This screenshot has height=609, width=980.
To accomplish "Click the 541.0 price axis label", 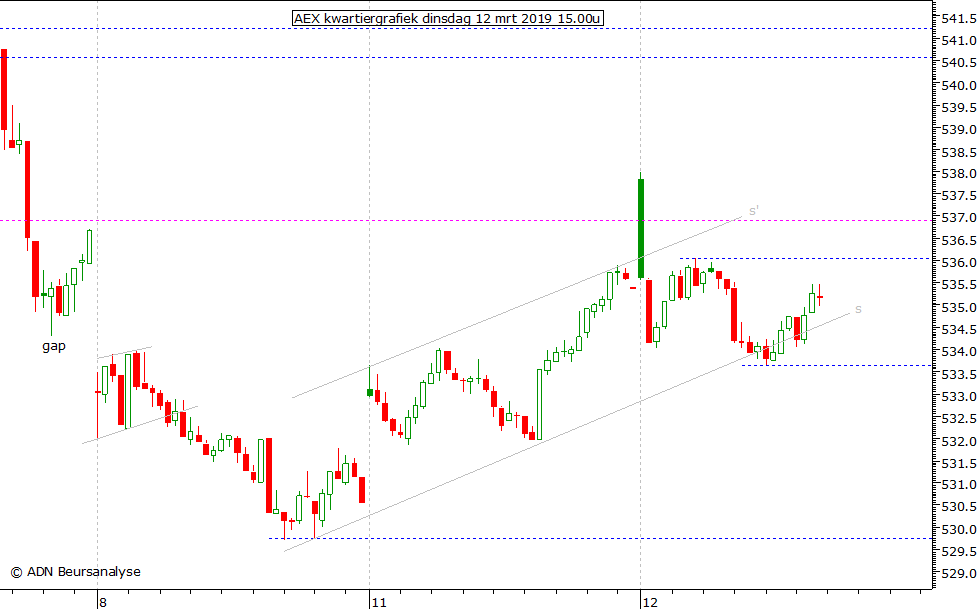I will coord(959,41).
